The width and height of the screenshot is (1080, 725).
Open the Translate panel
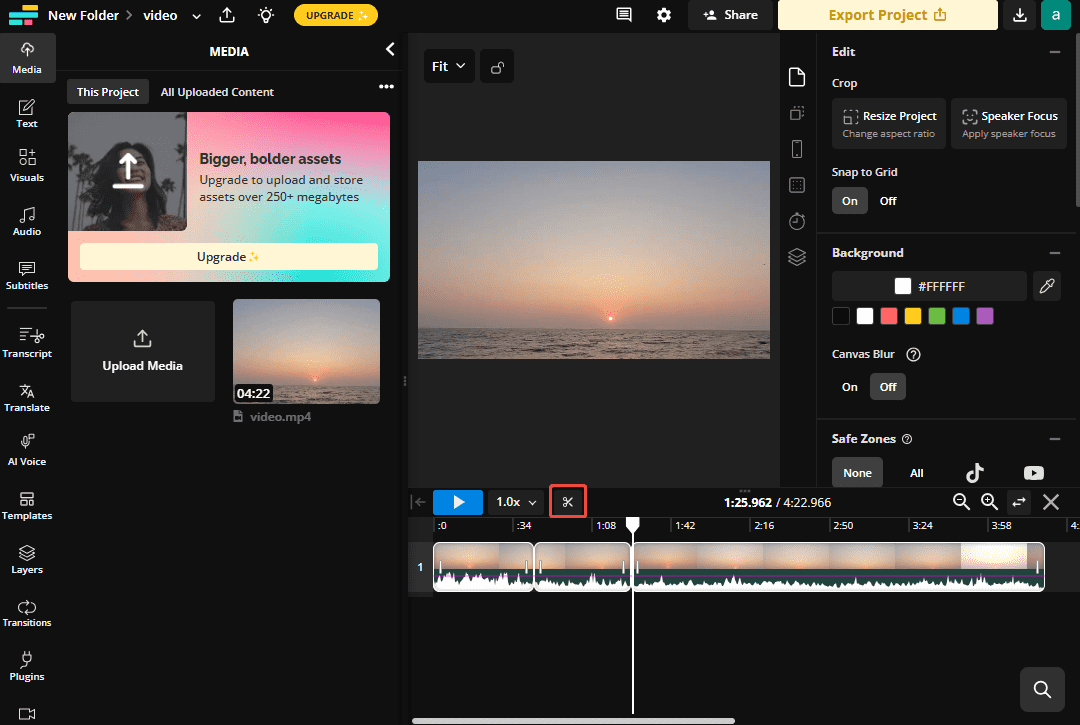tap(27, 398)
